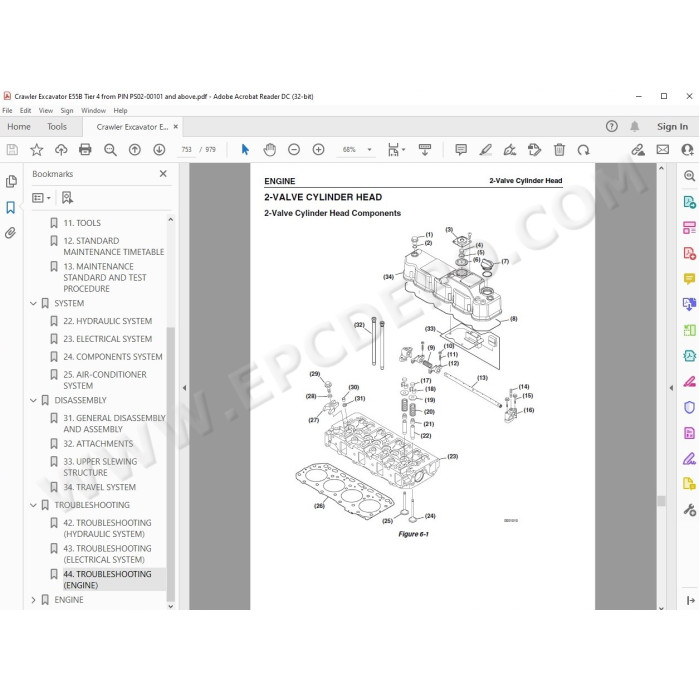This screenshot has height=700, width=700.
Task: Close the Bookmarks panel
Action: click(x=163, y=174)
